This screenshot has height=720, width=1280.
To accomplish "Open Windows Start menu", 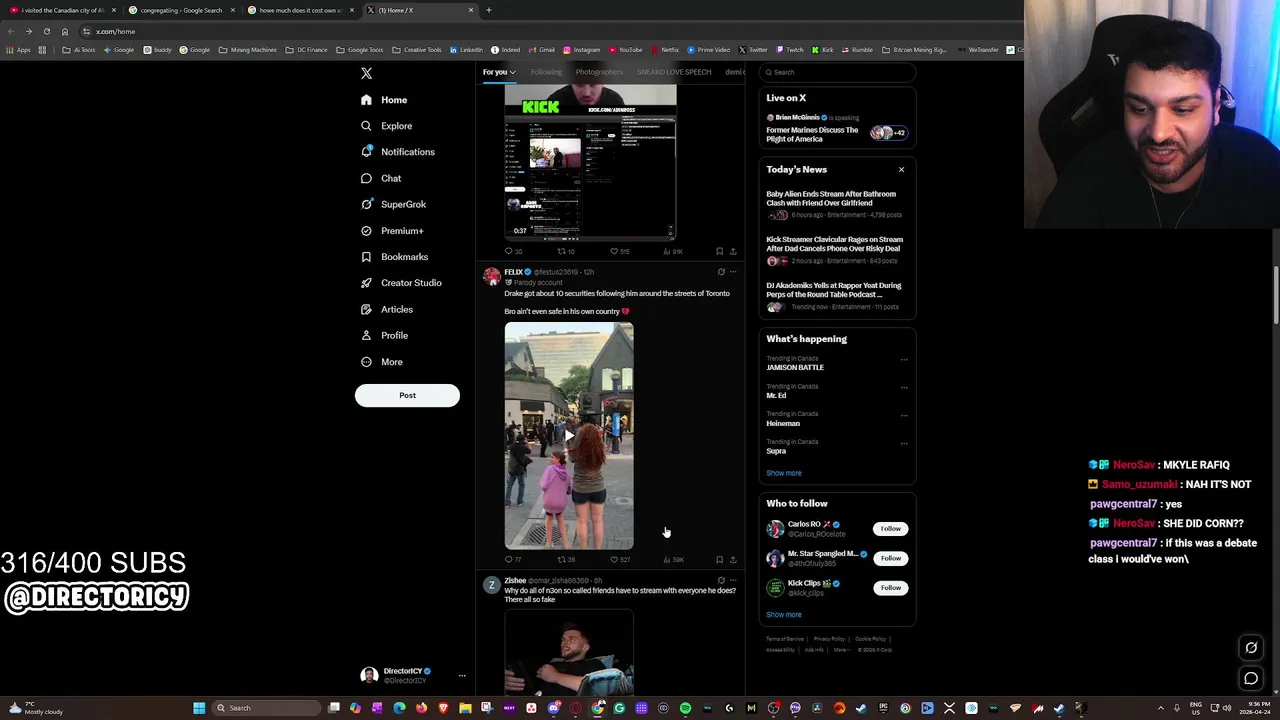I will click(x=199, y=708).
